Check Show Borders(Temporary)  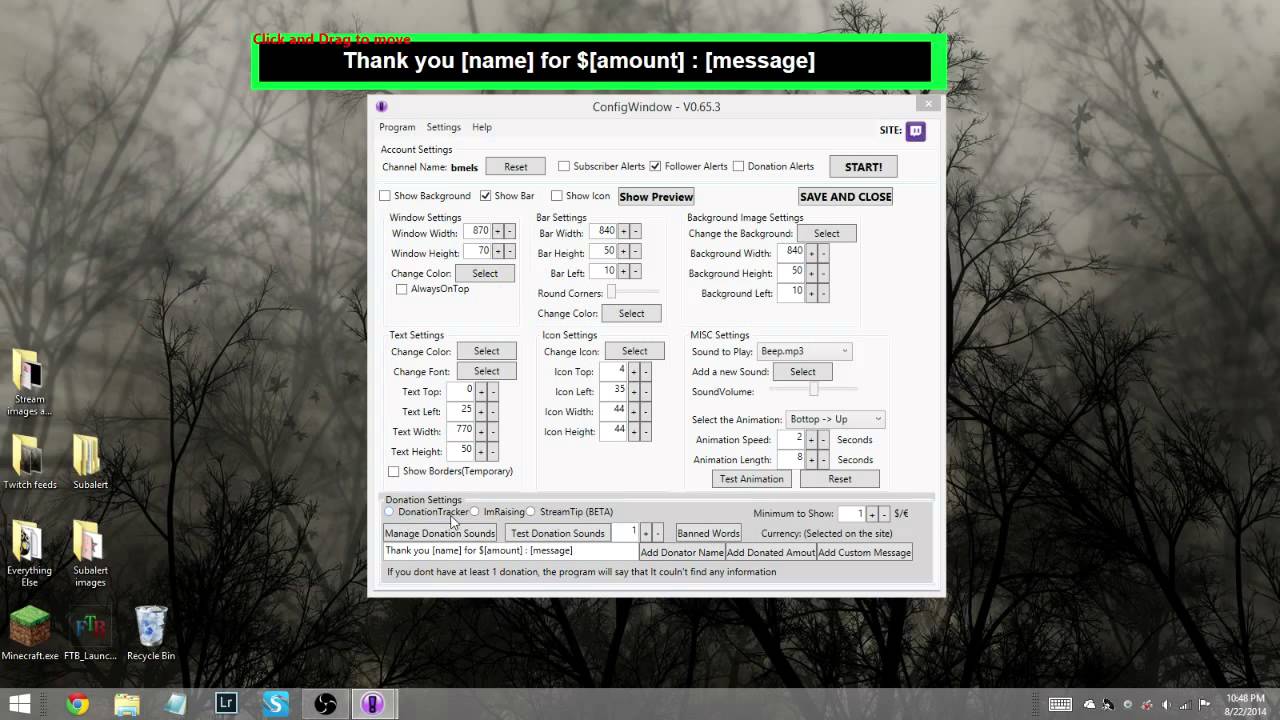pyautogui.click(x=393, y=471)
